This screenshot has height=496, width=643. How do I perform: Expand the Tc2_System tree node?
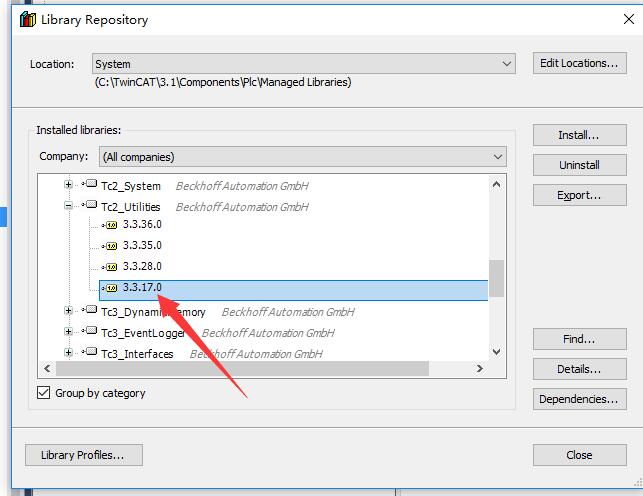click(68, 184)
